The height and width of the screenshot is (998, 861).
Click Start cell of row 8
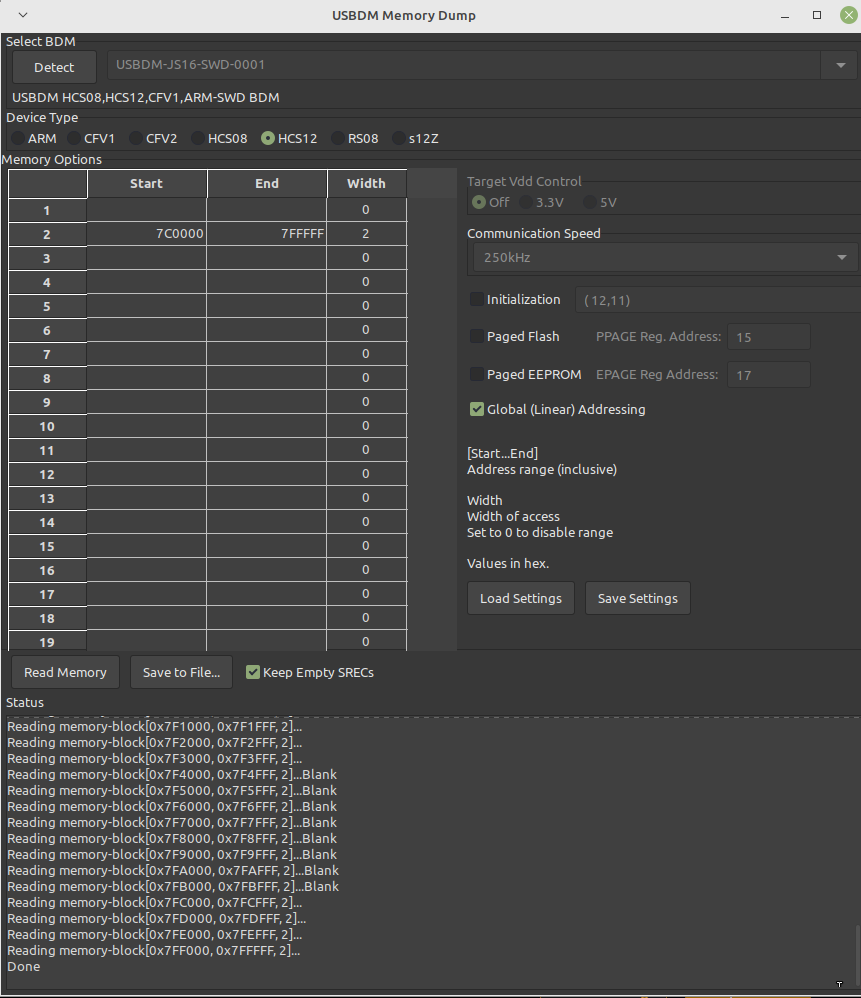click(146, 377)
